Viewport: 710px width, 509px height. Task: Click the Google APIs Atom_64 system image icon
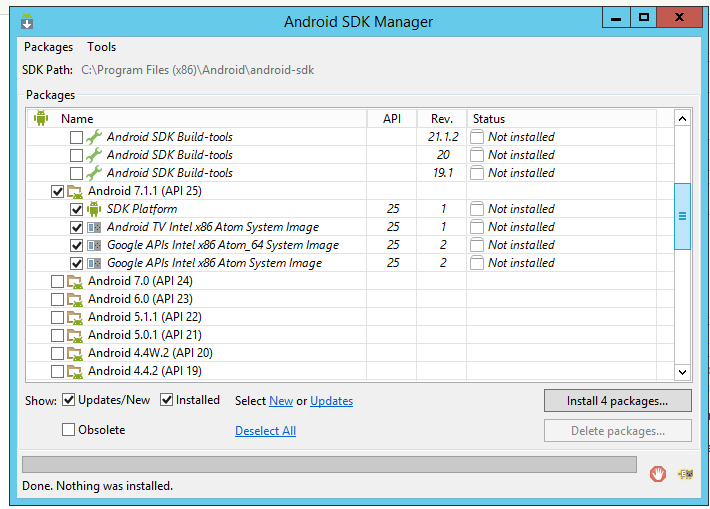94,245
